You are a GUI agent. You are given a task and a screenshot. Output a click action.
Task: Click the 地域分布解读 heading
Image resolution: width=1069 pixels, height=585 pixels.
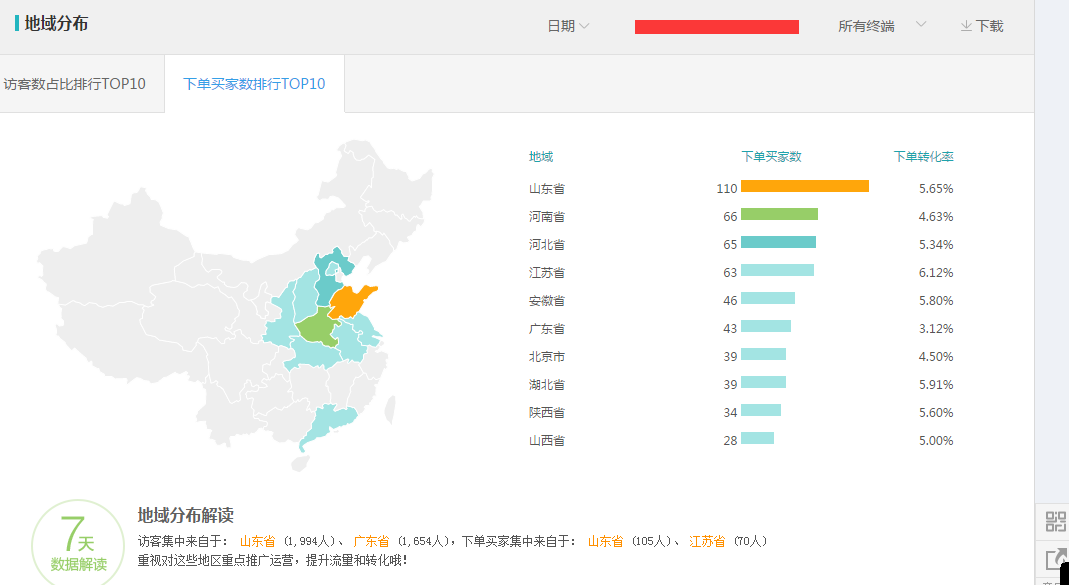185,515
